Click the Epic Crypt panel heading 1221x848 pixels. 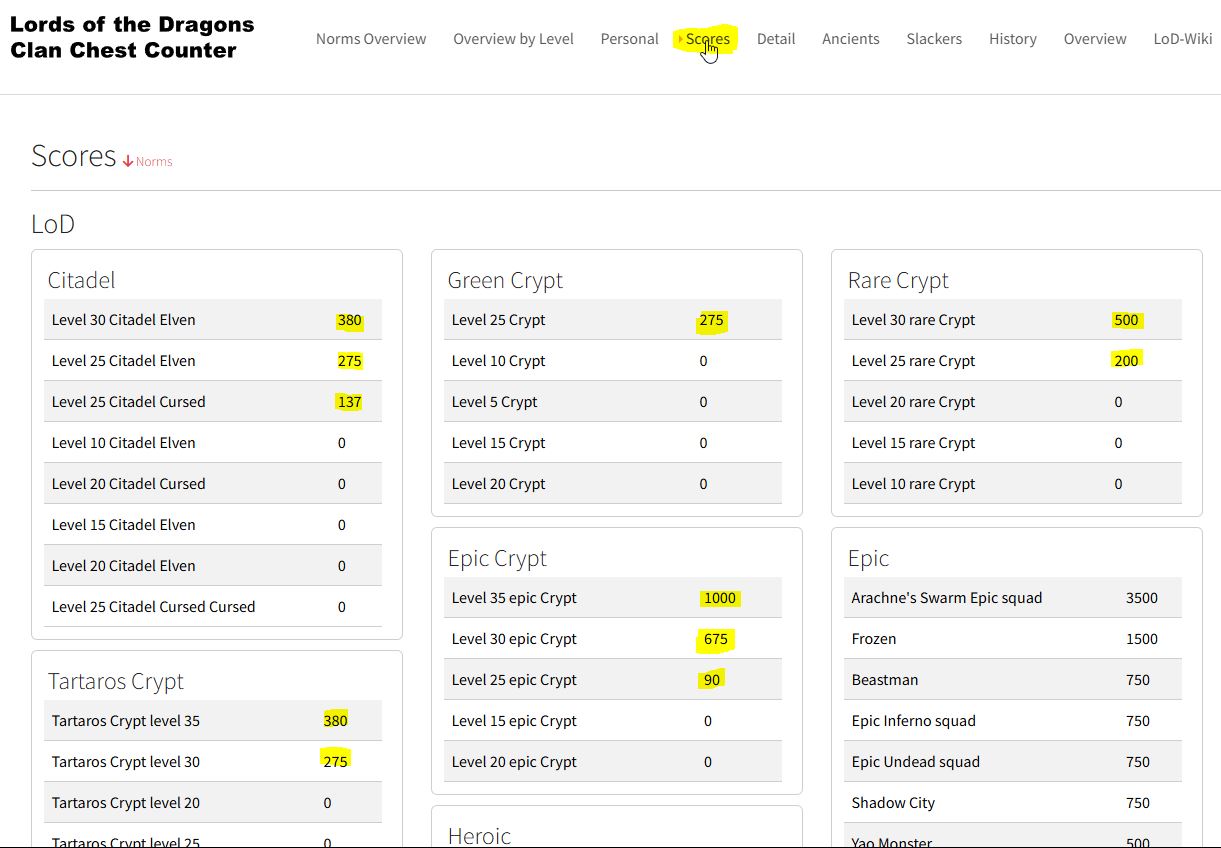pyautogui.click(x=497, y=558)
